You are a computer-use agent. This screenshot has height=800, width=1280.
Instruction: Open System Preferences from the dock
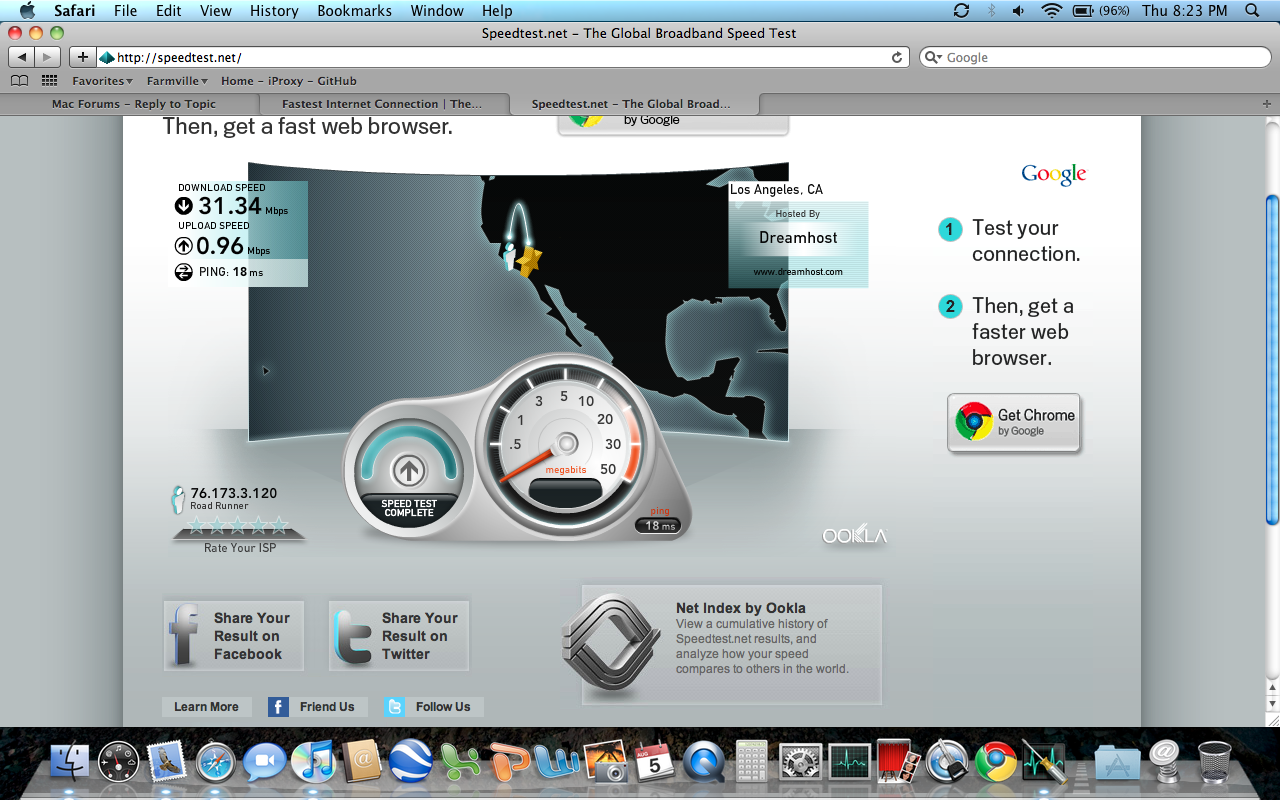800,762
